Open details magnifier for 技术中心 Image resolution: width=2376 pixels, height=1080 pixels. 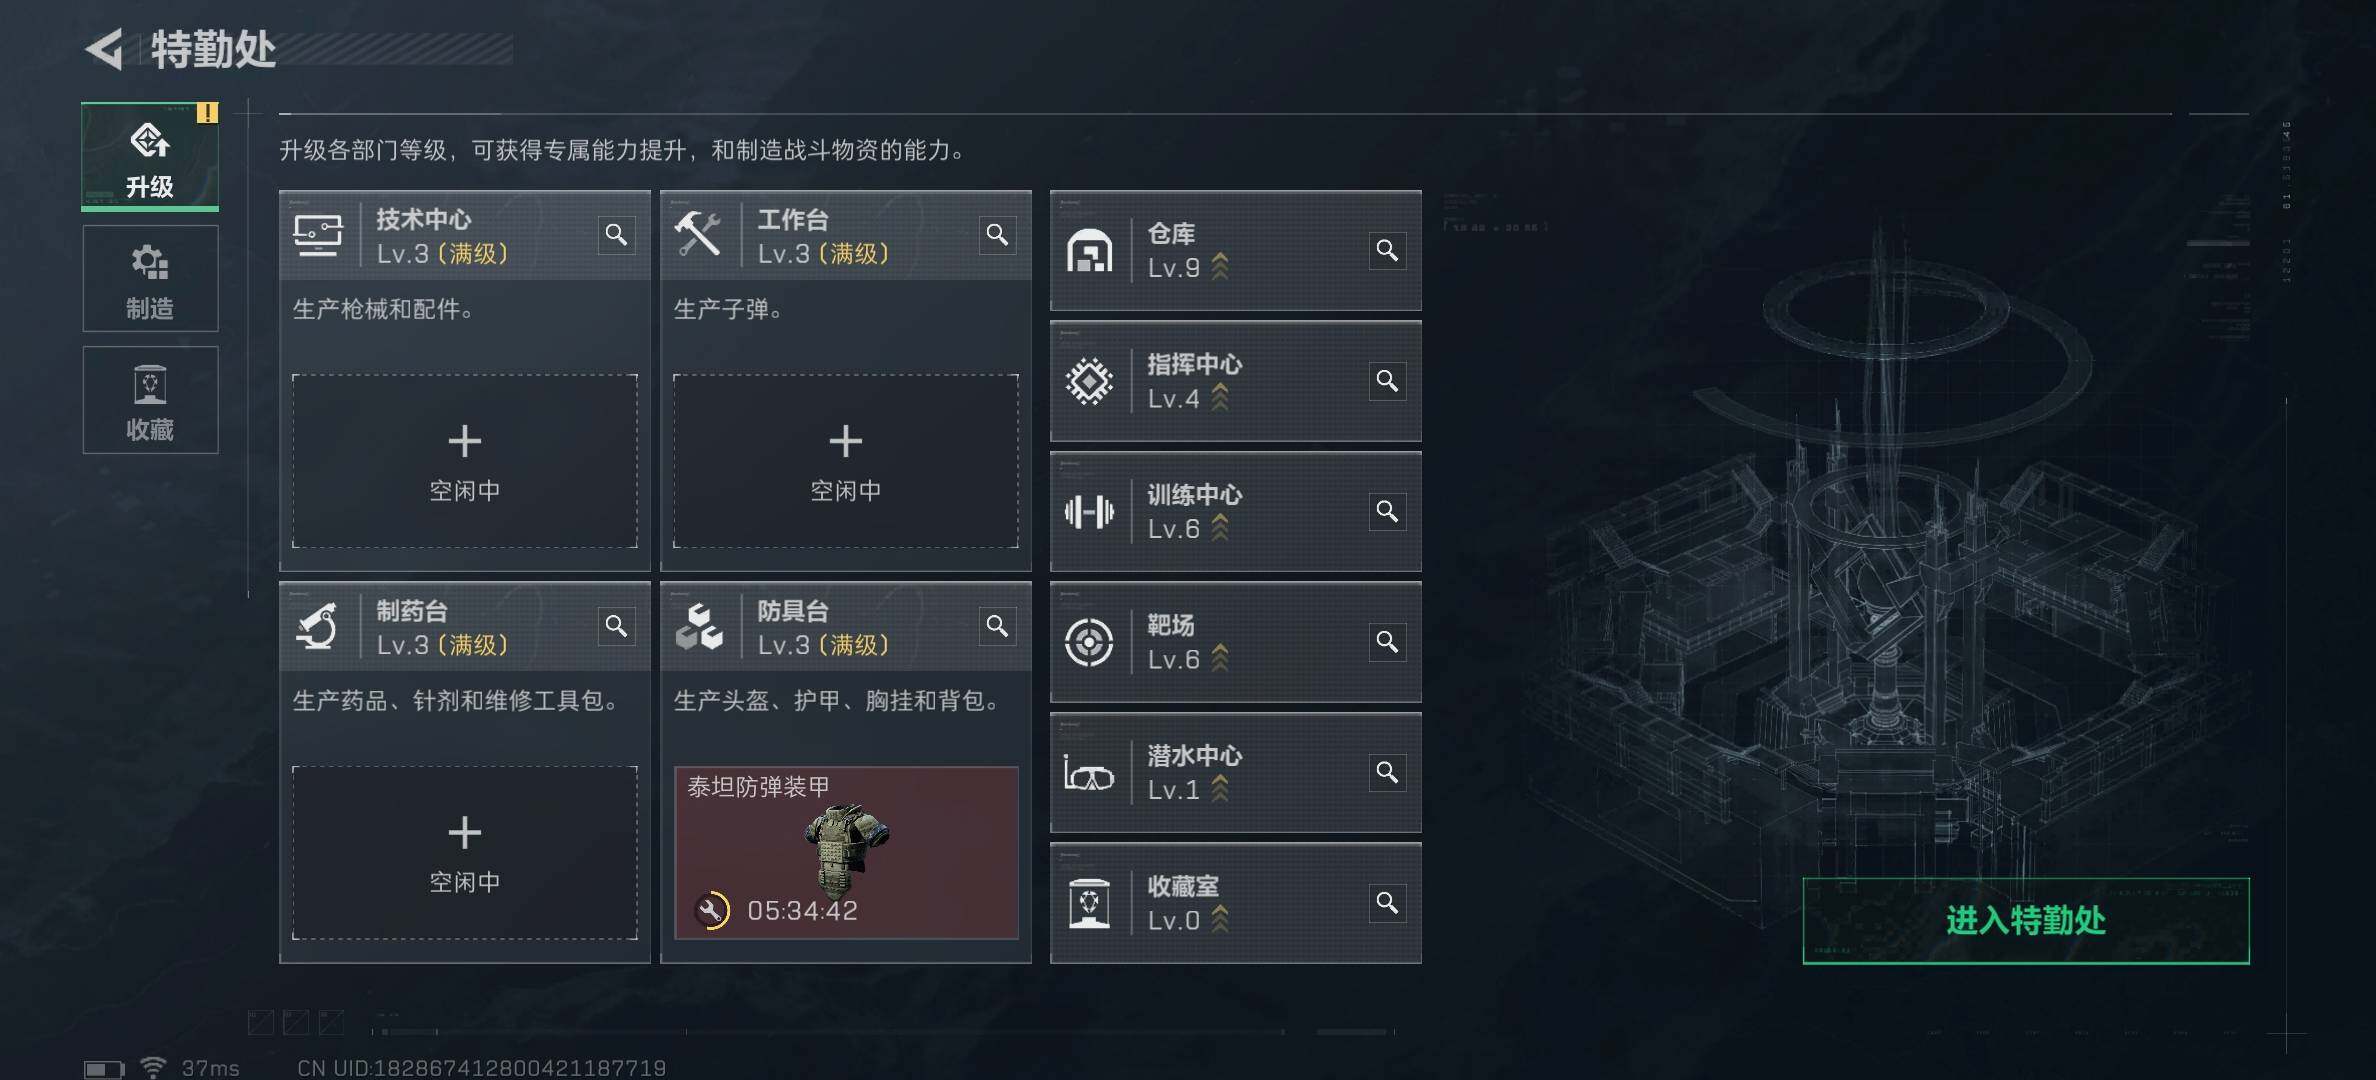coord(616,235)
